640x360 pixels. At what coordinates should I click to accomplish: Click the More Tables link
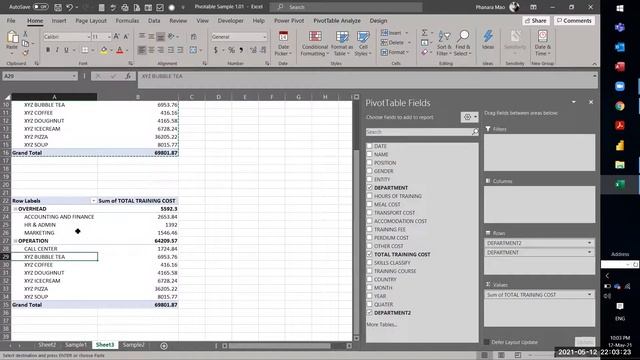point(381,324)
